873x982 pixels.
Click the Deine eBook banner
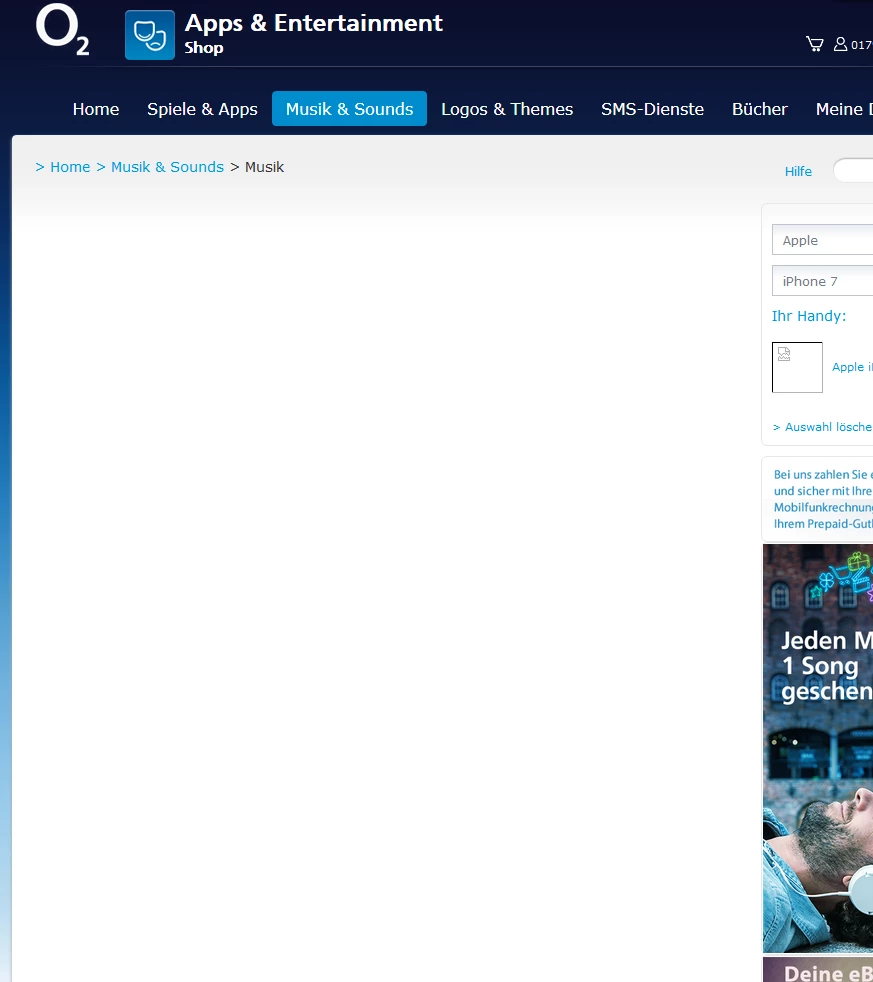pyautogui.click(x=818, y=969)
